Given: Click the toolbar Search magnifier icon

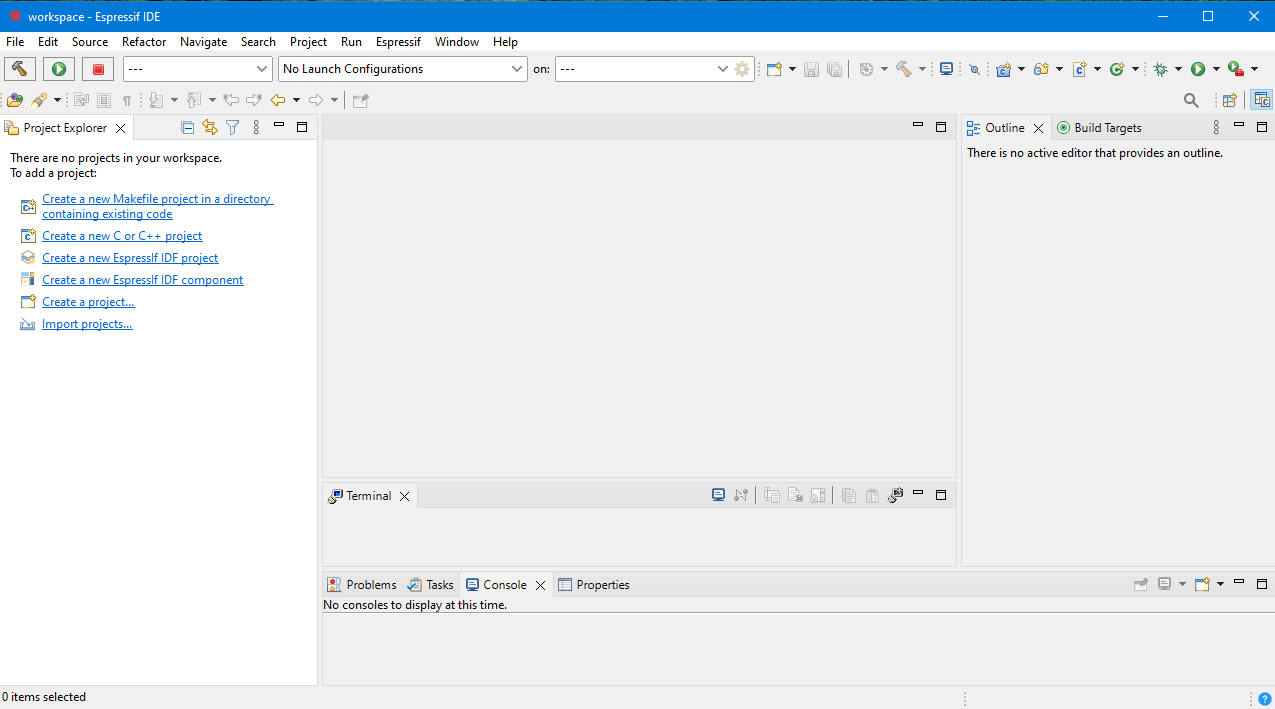Looking at the screenshot, I should (1191, 100).
